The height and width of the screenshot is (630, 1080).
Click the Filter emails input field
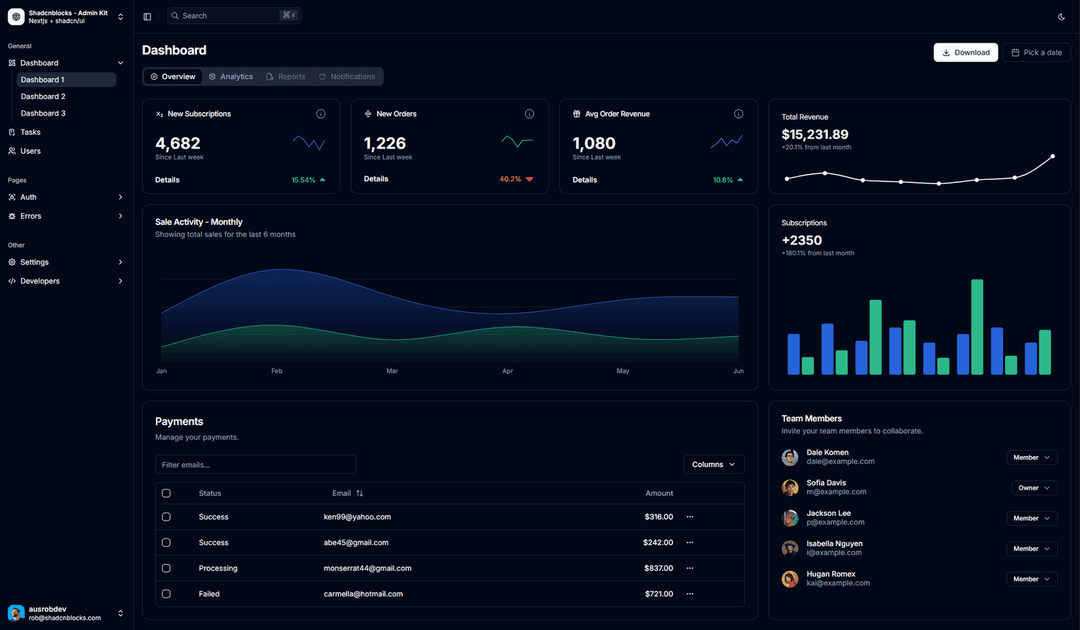click(x=255, y=464)
